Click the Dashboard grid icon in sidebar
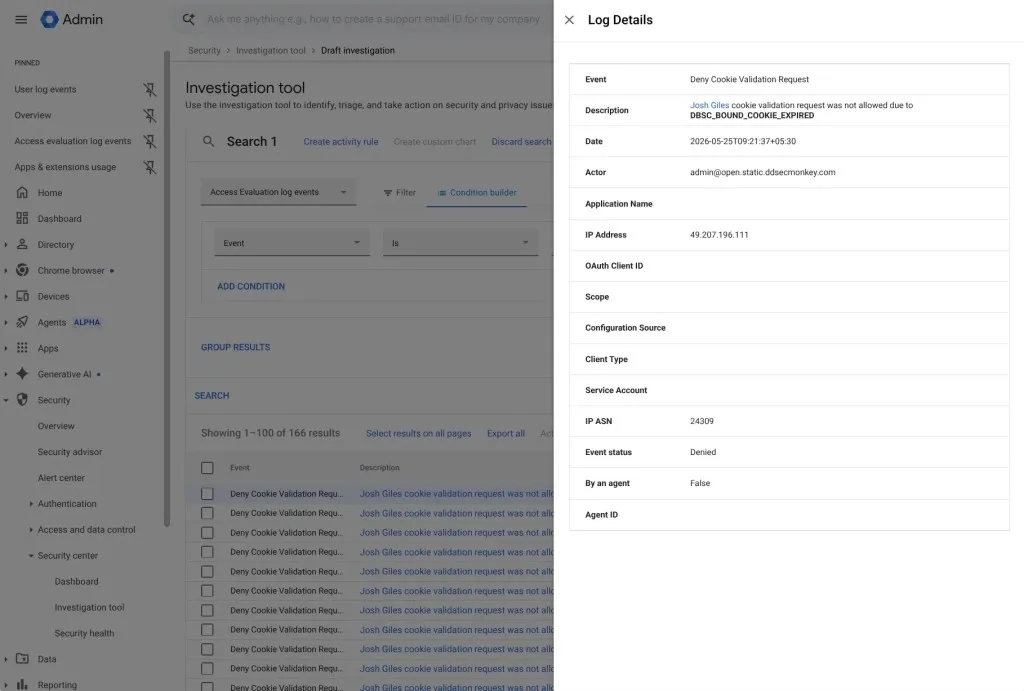This screenshot has height=691, width=1024. (x=22, y=218)
